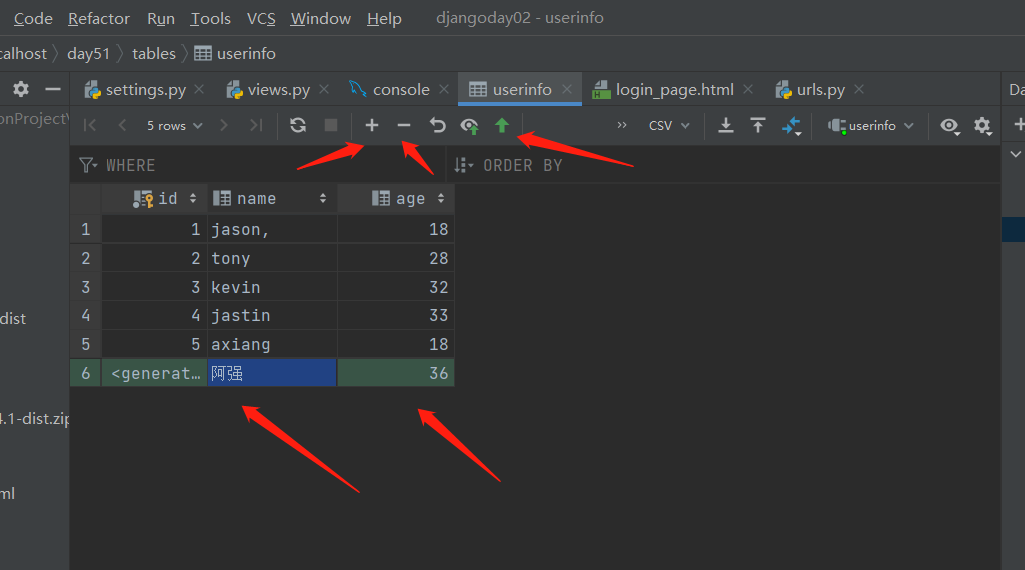Open the view options eye icon

point(950,126)
